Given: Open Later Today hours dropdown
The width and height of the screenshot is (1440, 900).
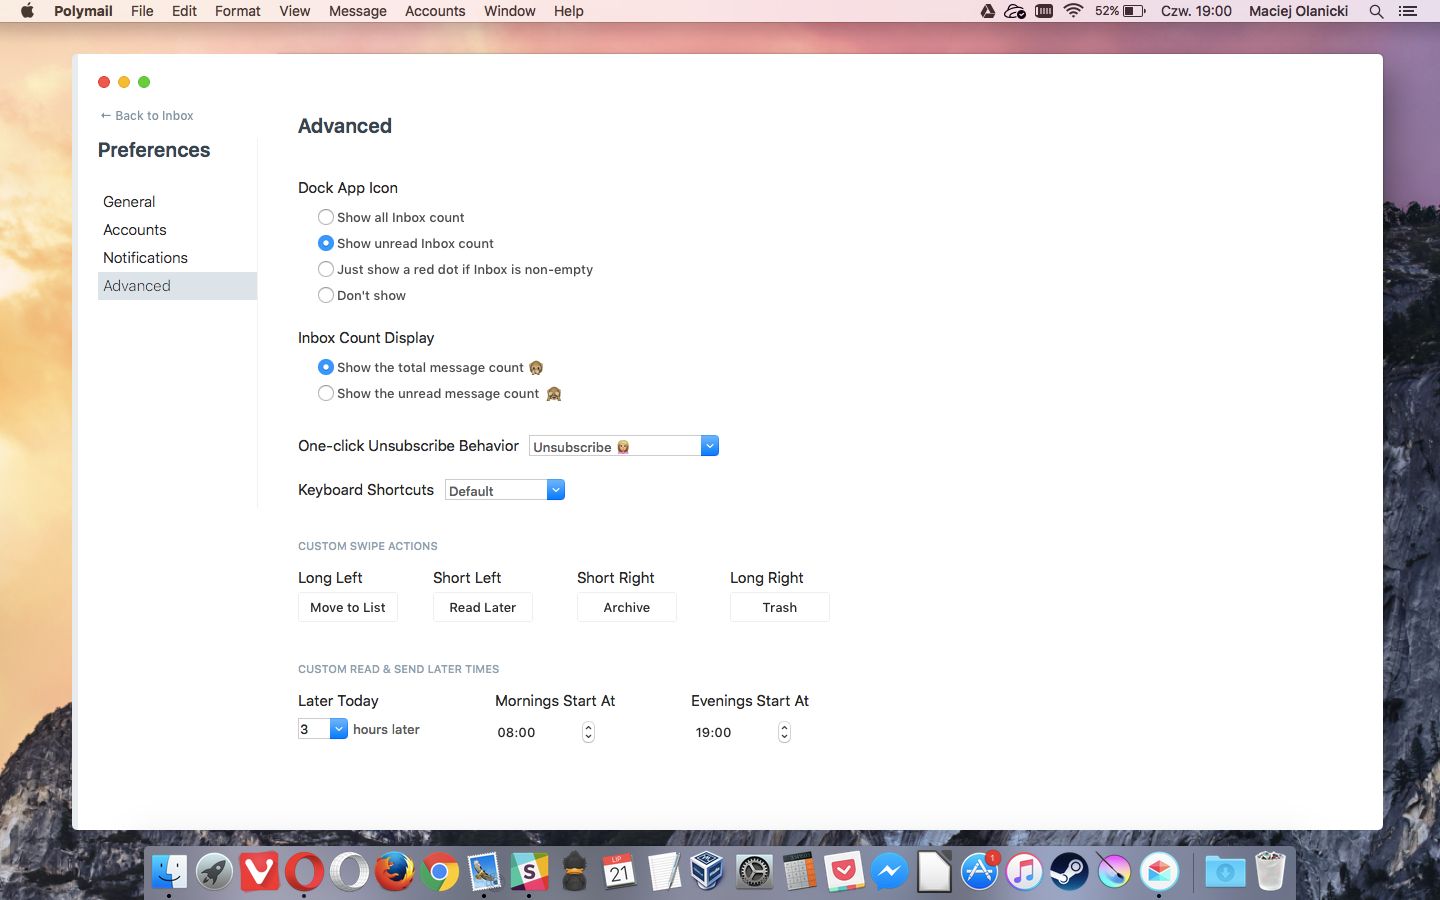Looking at the screenshot, I should pos(323,729).
